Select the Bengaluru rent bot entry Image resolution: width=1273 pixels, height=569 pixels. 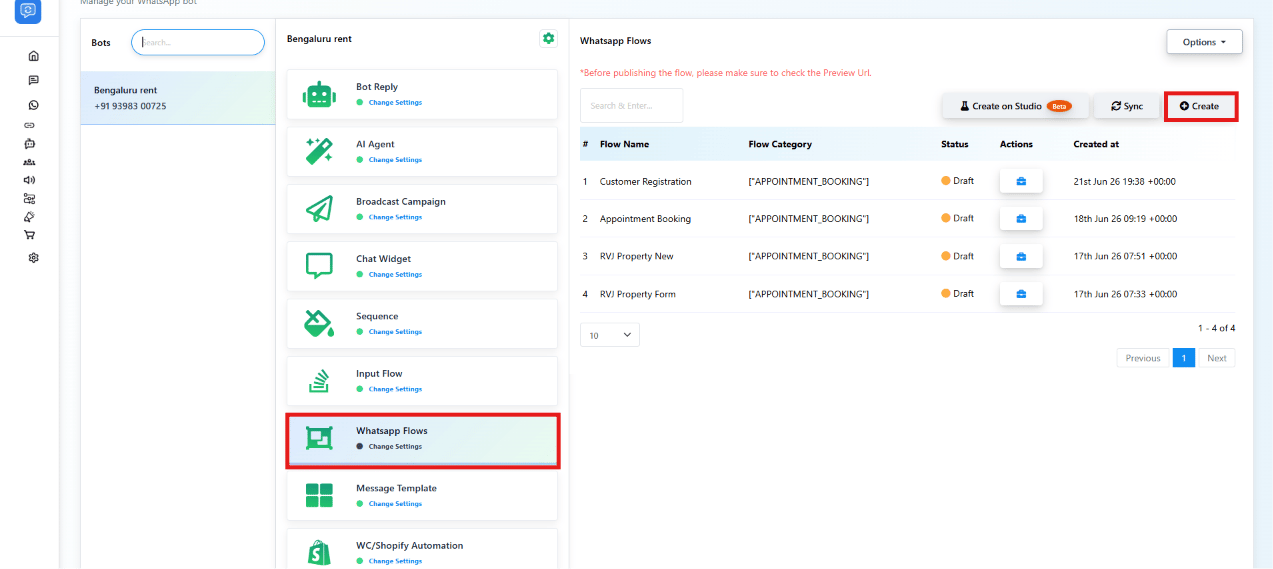pos(178,98)
